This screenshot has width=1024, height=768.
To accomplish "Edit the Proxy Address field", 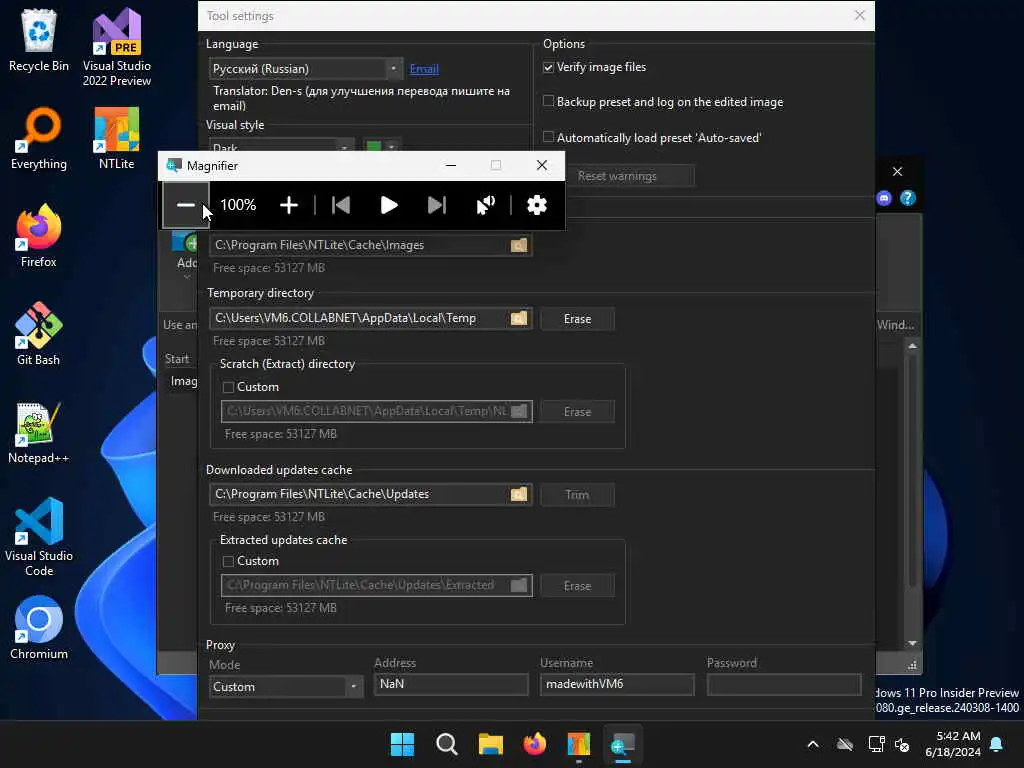I will (451, 684).
